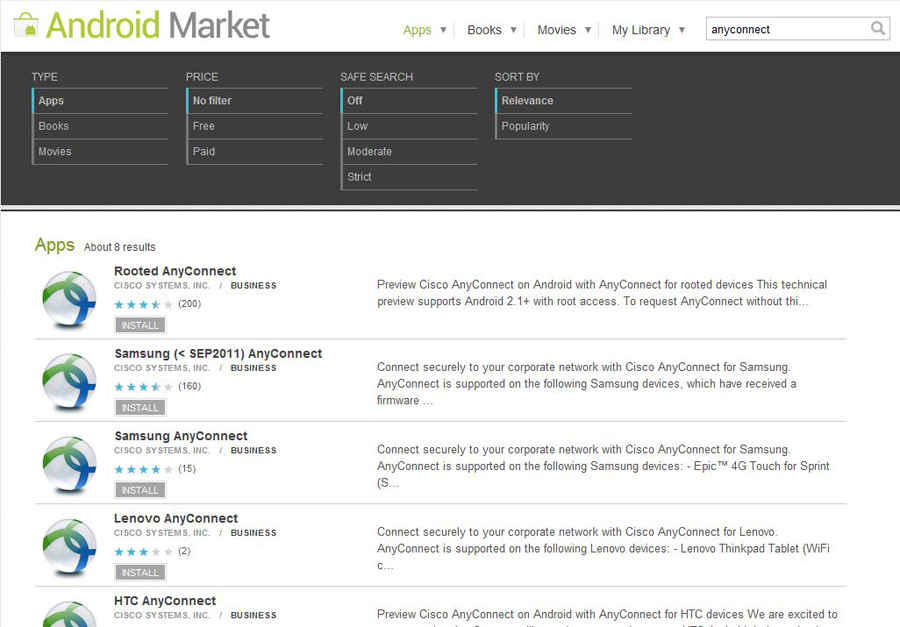
Task: Select Apps under the Type filter
Action: pyautogui.click(x=100, y=100)
